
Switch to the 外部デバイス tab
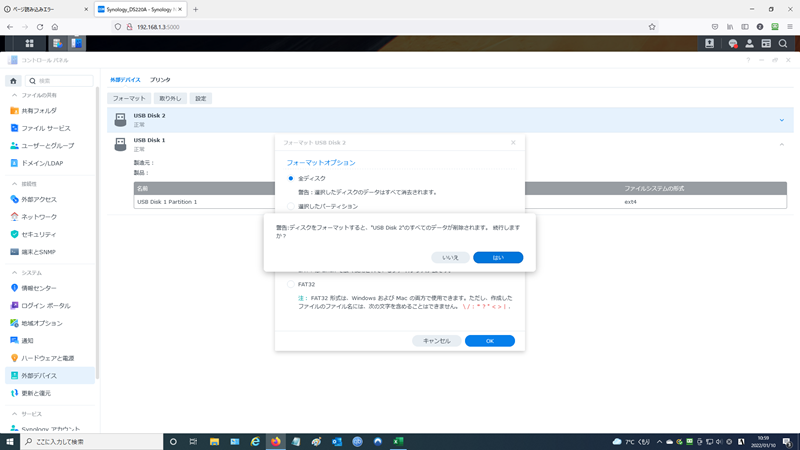(125, 80)
